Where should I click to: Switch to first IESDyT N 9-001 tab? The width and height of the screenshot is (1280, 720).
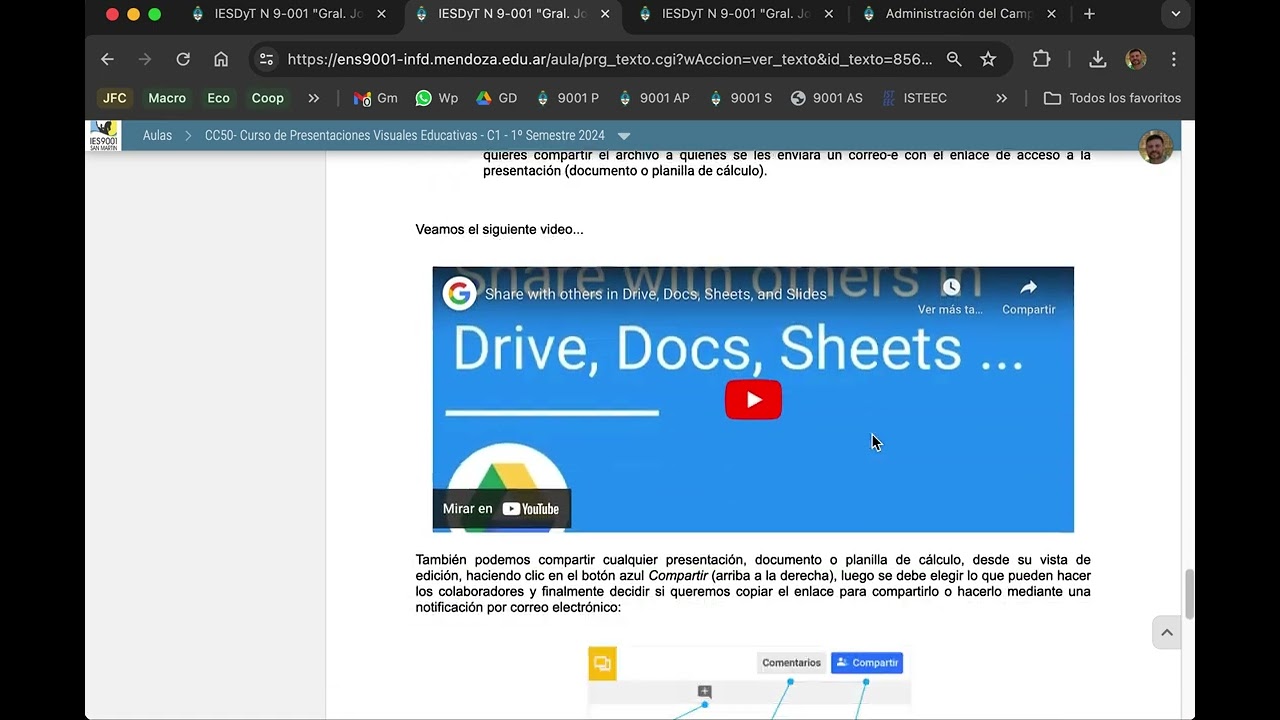pos(288,14)
